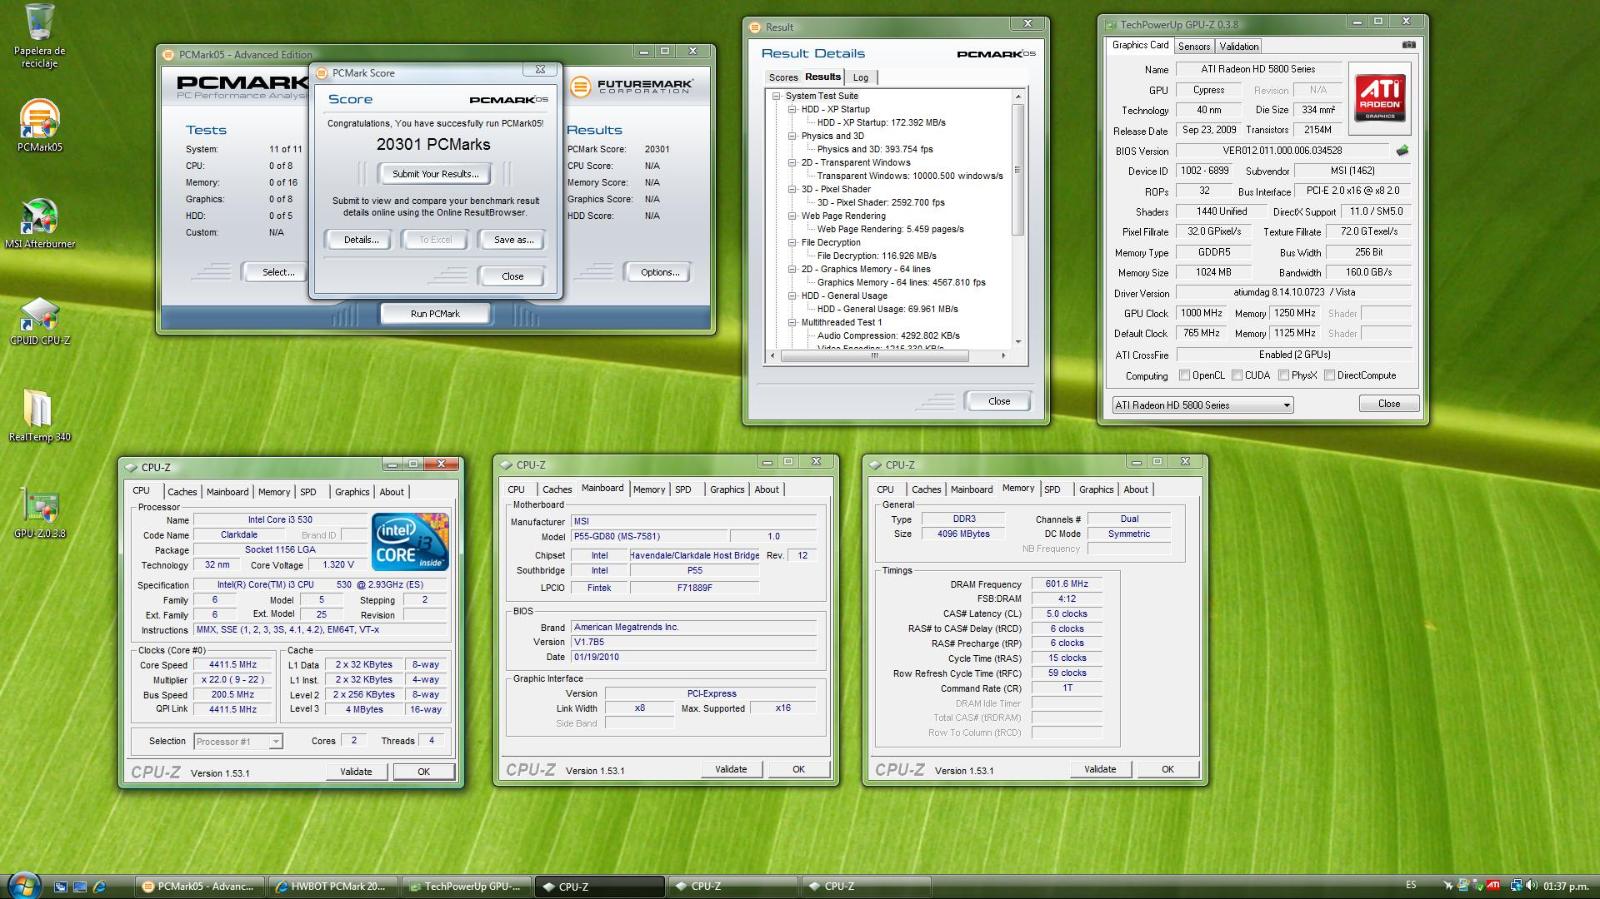Click the 20301 PCMarks score text
This screenshot has height=899, width=1600.
pyautogui.click(x=433, y=144)
